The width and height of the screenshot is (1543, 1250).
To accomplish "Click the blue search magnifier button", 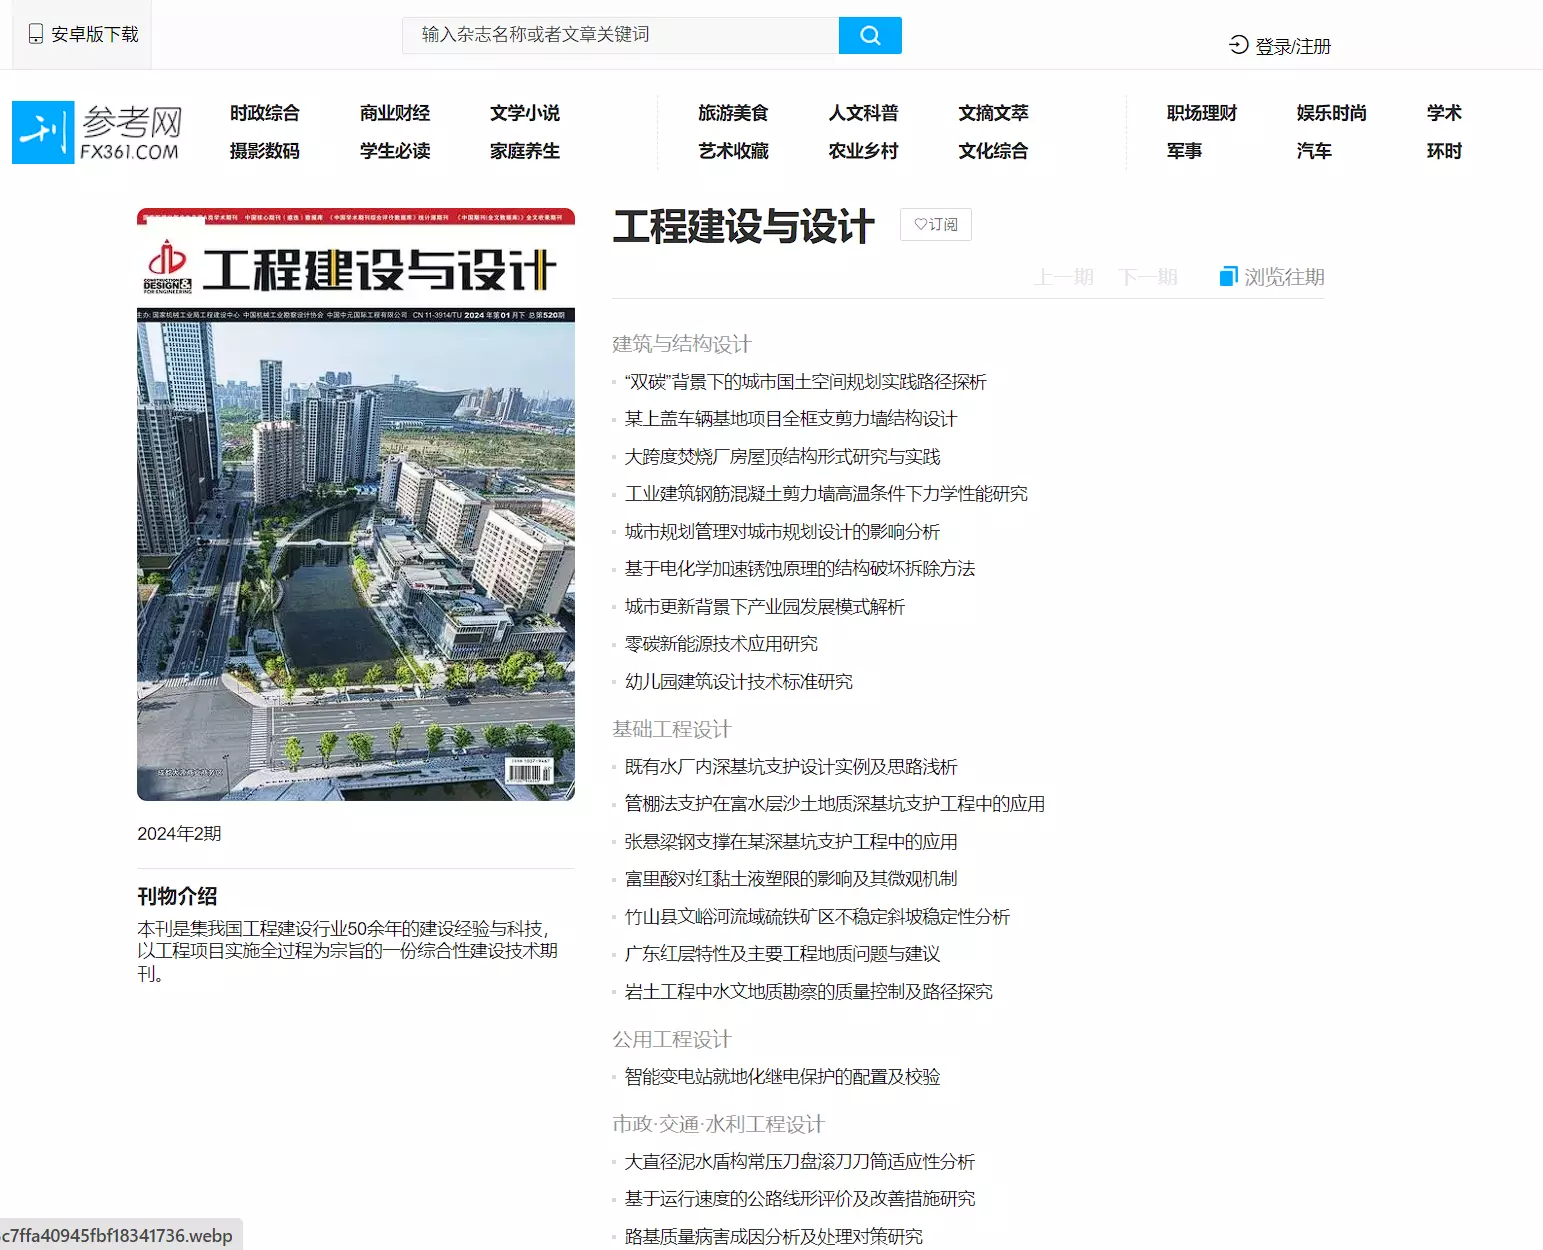I will point(869,35).
